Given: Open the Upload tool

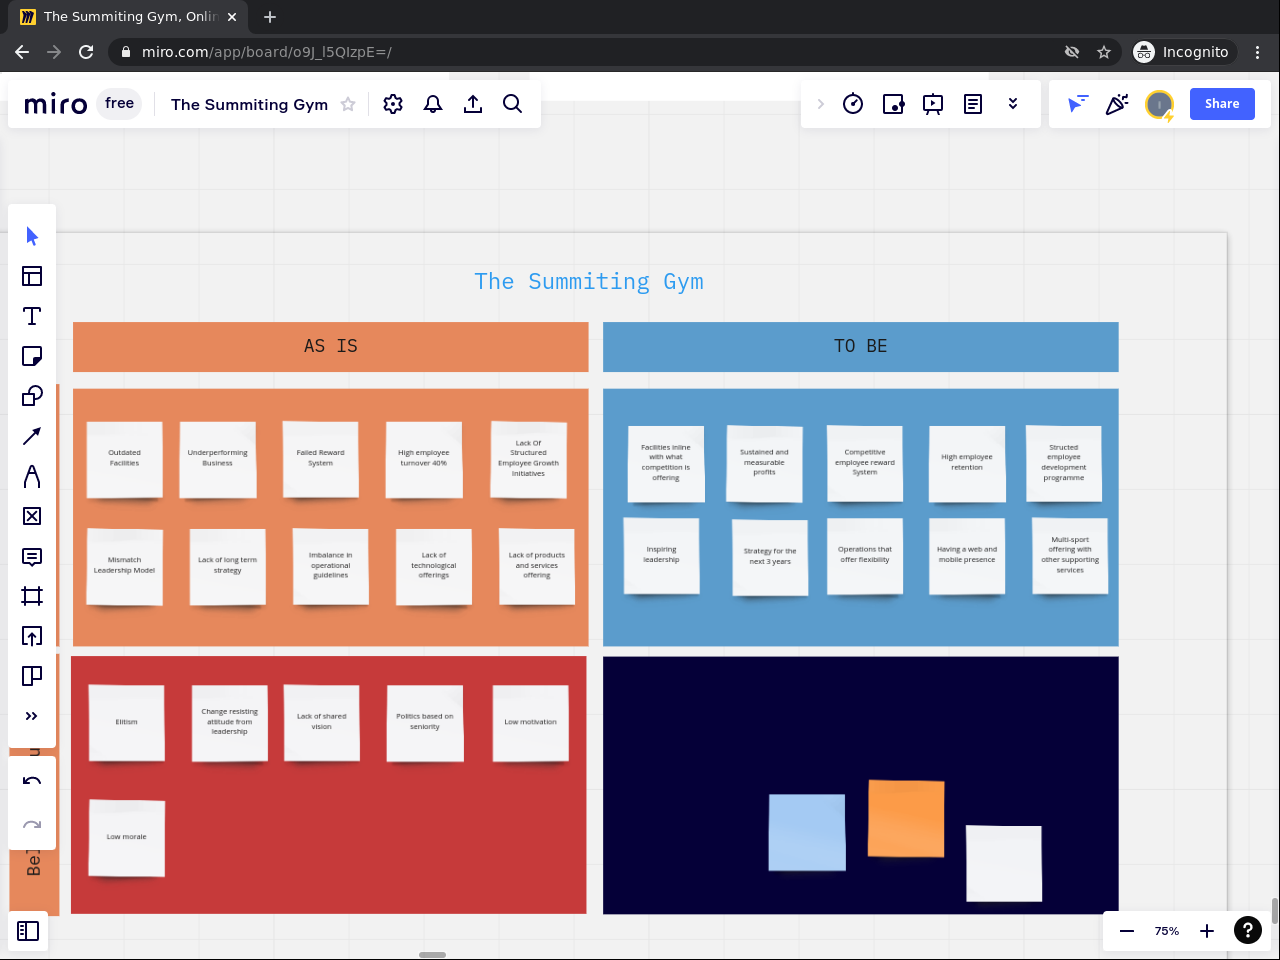Looking at the screenshot, I should pos(32,636).
